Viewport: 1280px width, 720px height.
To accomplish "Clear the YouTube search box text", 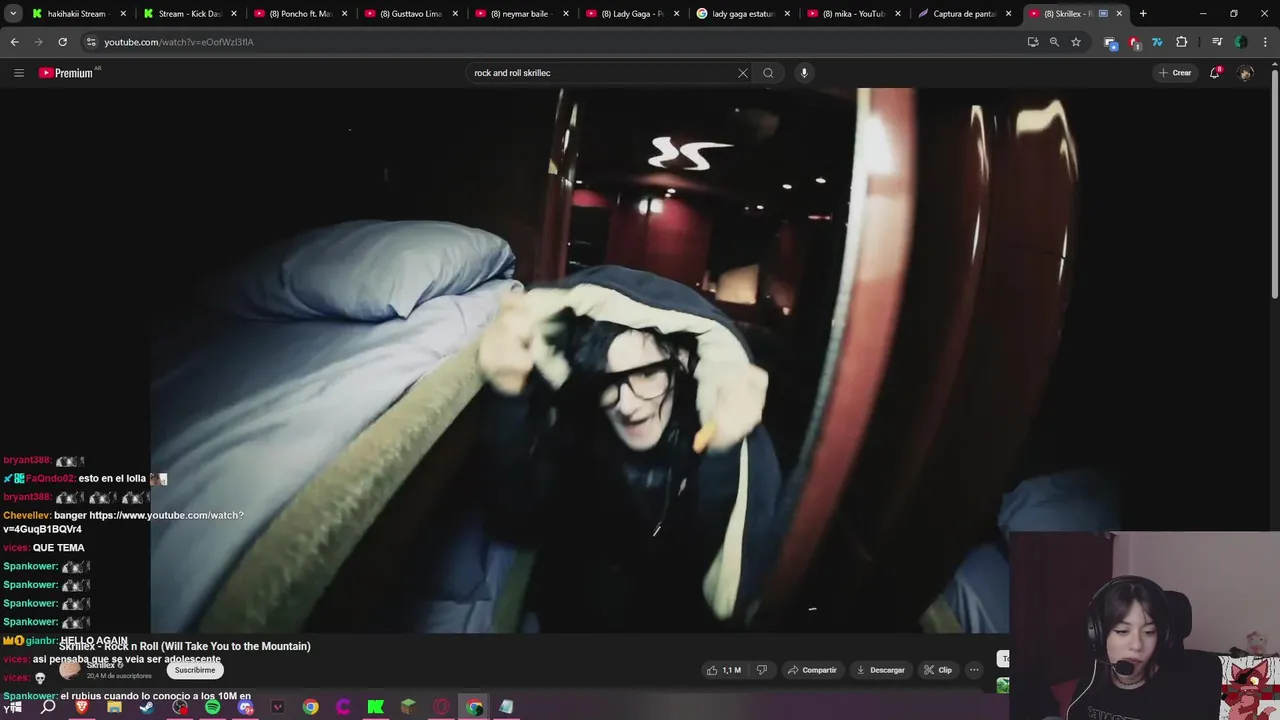I will click(743, 73).
